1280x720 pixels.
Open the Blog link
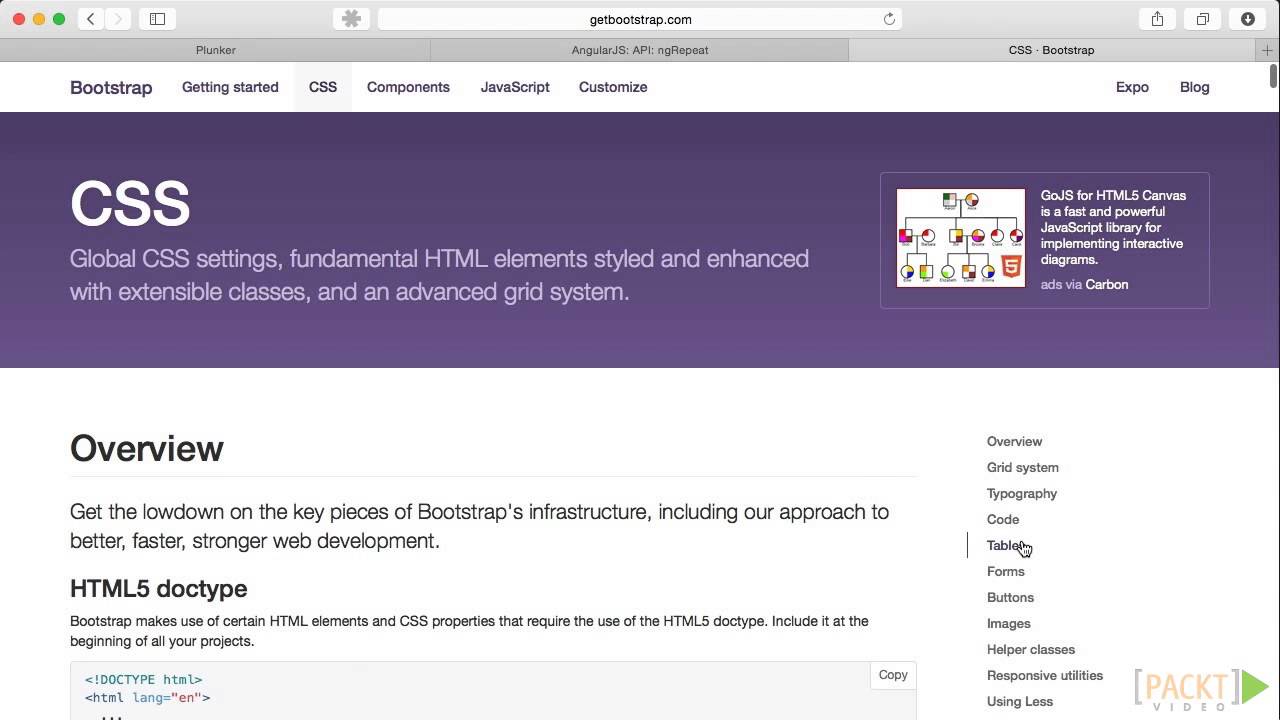pos(1195,87)
